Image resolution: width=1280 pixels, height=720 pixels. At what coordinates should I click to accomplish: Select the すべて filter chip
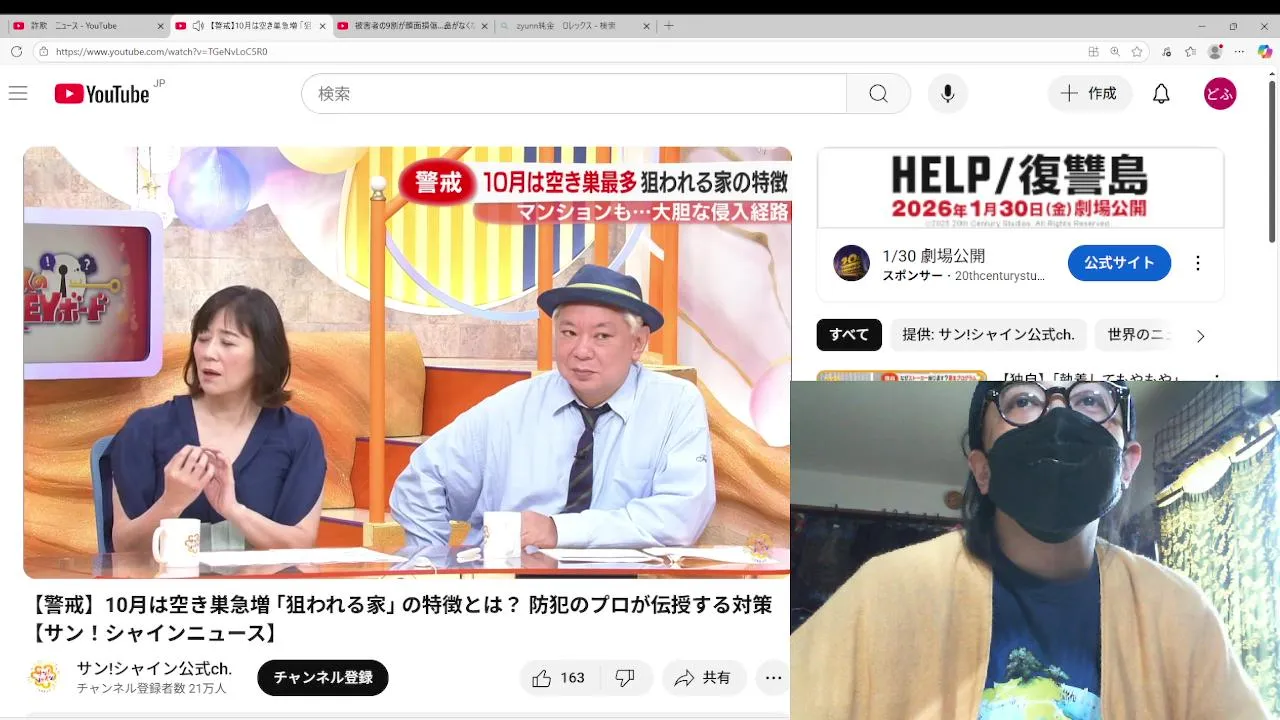(849, 335)
